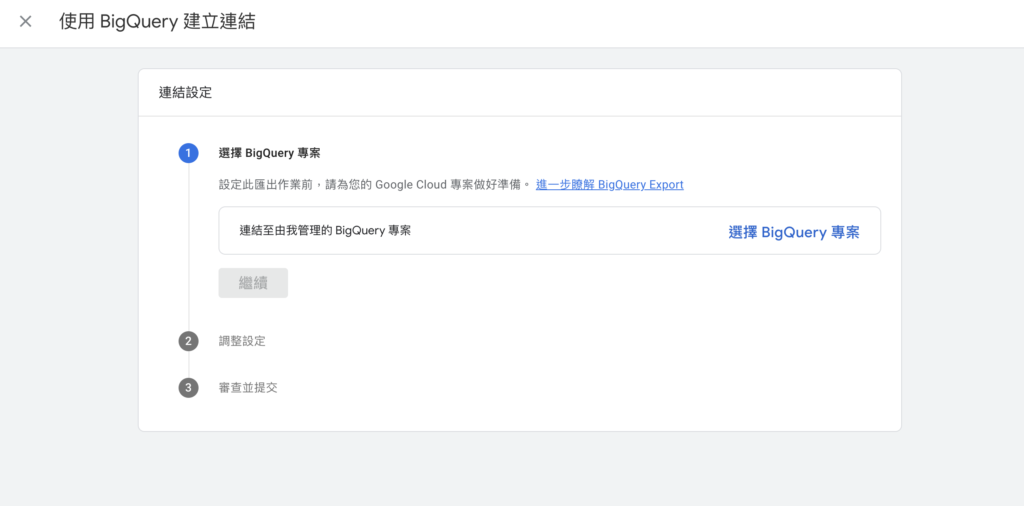Select step 1 circle for choosing BigQuery project

(x=189, y=153)
